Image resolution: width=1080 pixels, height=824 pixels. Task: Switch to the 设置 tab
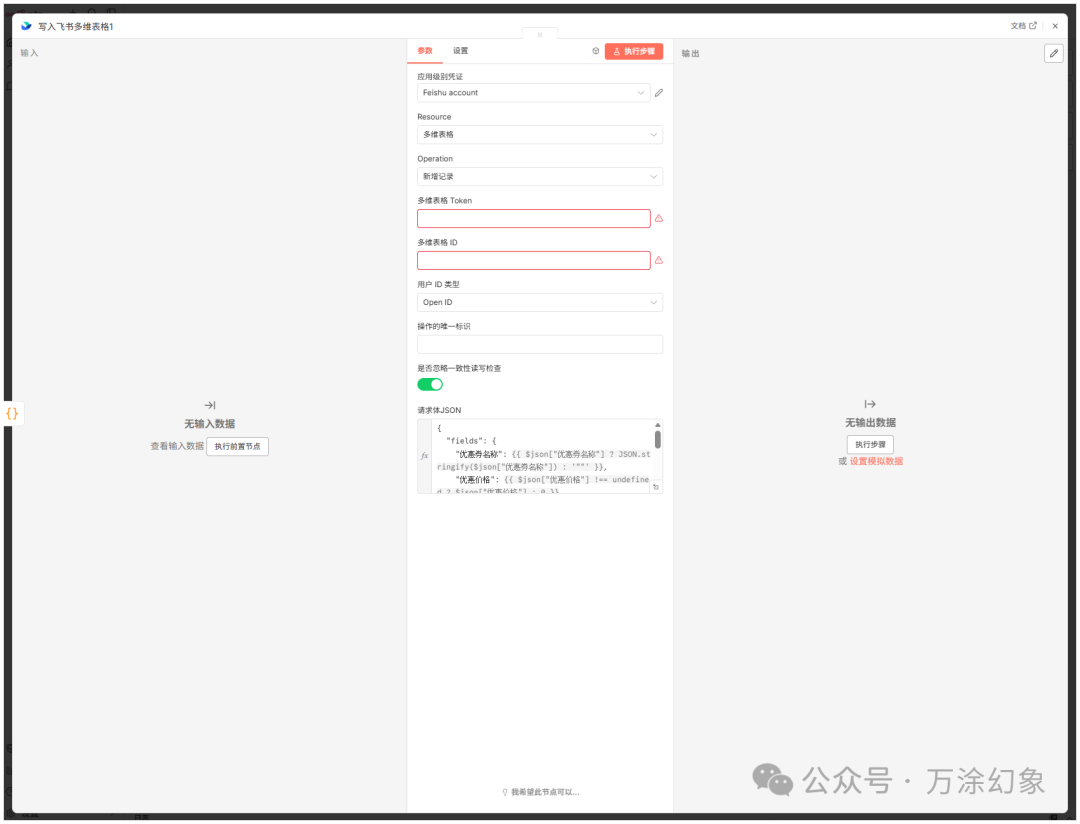coord(460,51)
